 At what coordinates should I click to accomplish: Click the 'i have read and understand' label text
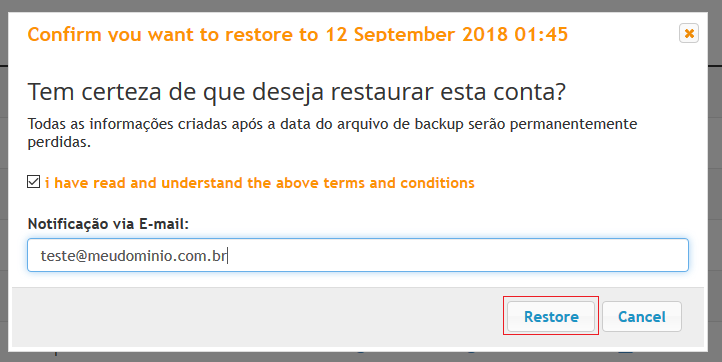(260, 183)
